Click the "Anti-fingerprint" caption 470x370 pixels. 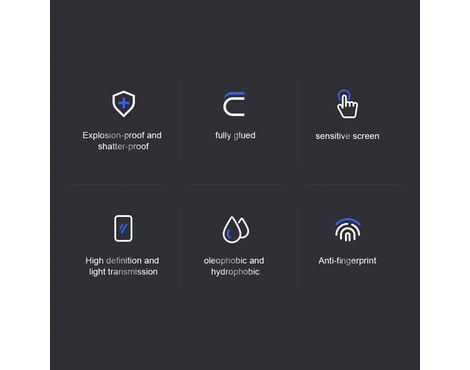tap(347, 261)
